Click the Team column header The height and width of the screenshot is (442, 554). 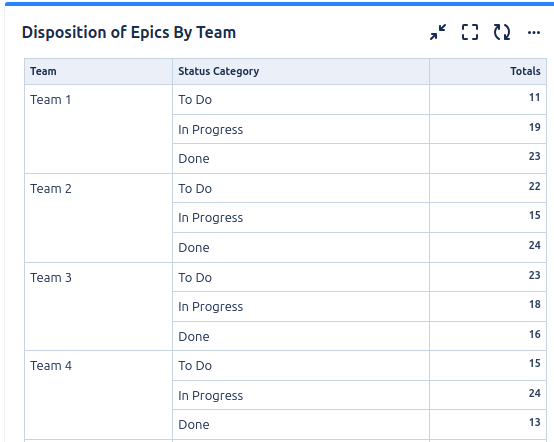pyautogui.click(x=43, y=71)
